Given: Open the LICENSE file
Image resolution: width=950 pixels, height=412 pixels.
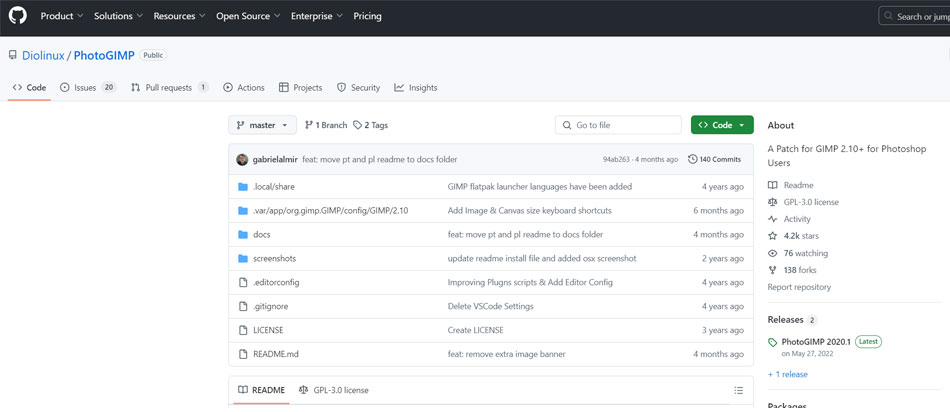Looking at the screenshot, I should [268, 330].
